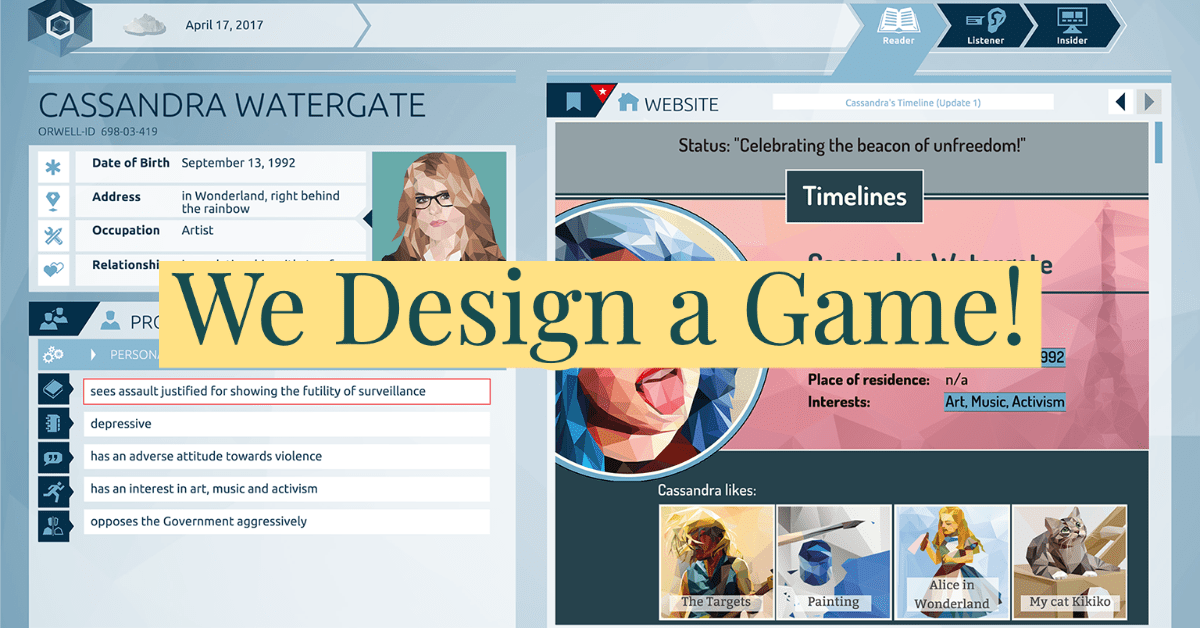Image resolution: width=1200 pixels, height=628 pixels.
Task: Click the relationship hearts icon
Action: (53, 269)
